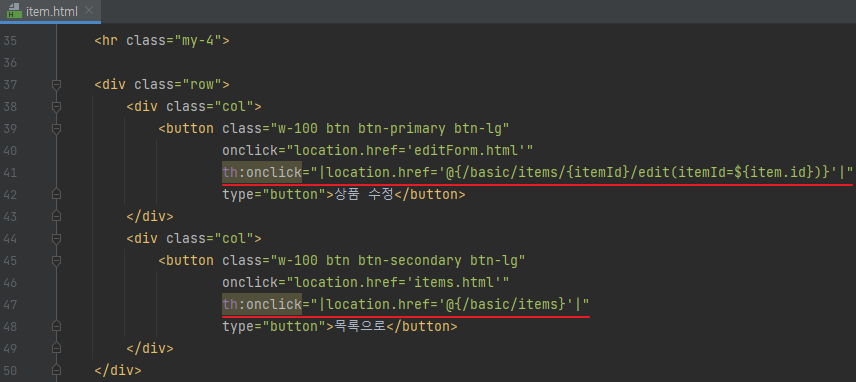This screenshot has width=856, height=382.
Task: Click onclick="location.href='items.html'" attribute
Action: 366,283
